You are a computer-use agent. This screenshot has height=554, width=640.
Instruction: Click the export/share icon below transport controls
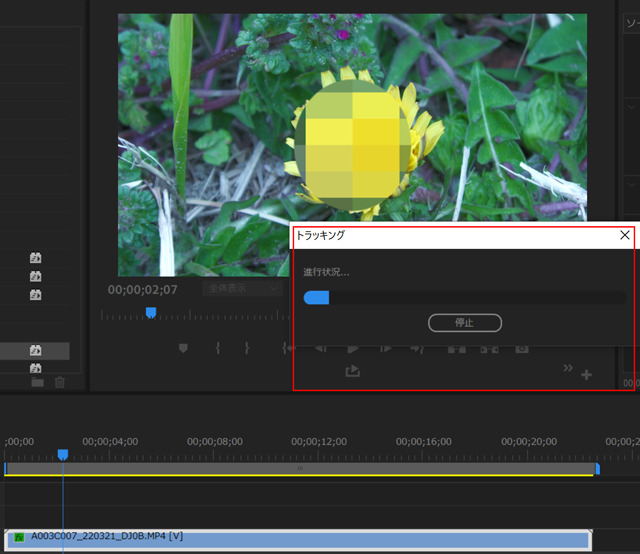pyautogui.click(x=352, y=371)
